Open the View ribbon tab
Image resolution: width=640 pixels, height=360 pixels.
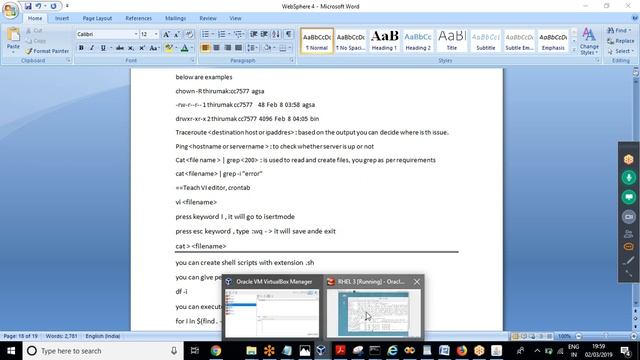click(235, 18)
